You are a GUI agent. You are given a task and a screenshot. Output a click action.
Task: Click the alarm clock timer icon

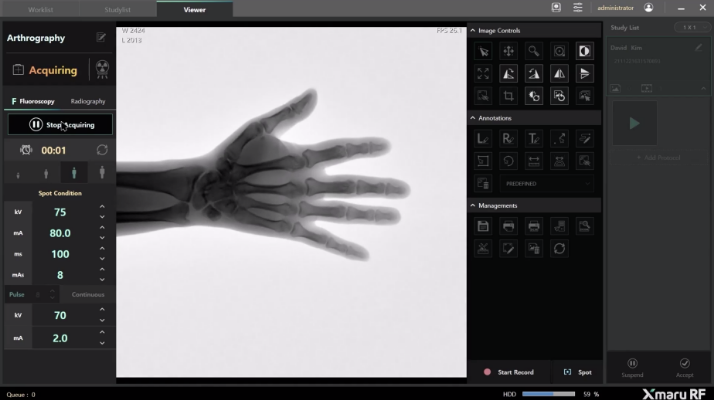(26, 150)
